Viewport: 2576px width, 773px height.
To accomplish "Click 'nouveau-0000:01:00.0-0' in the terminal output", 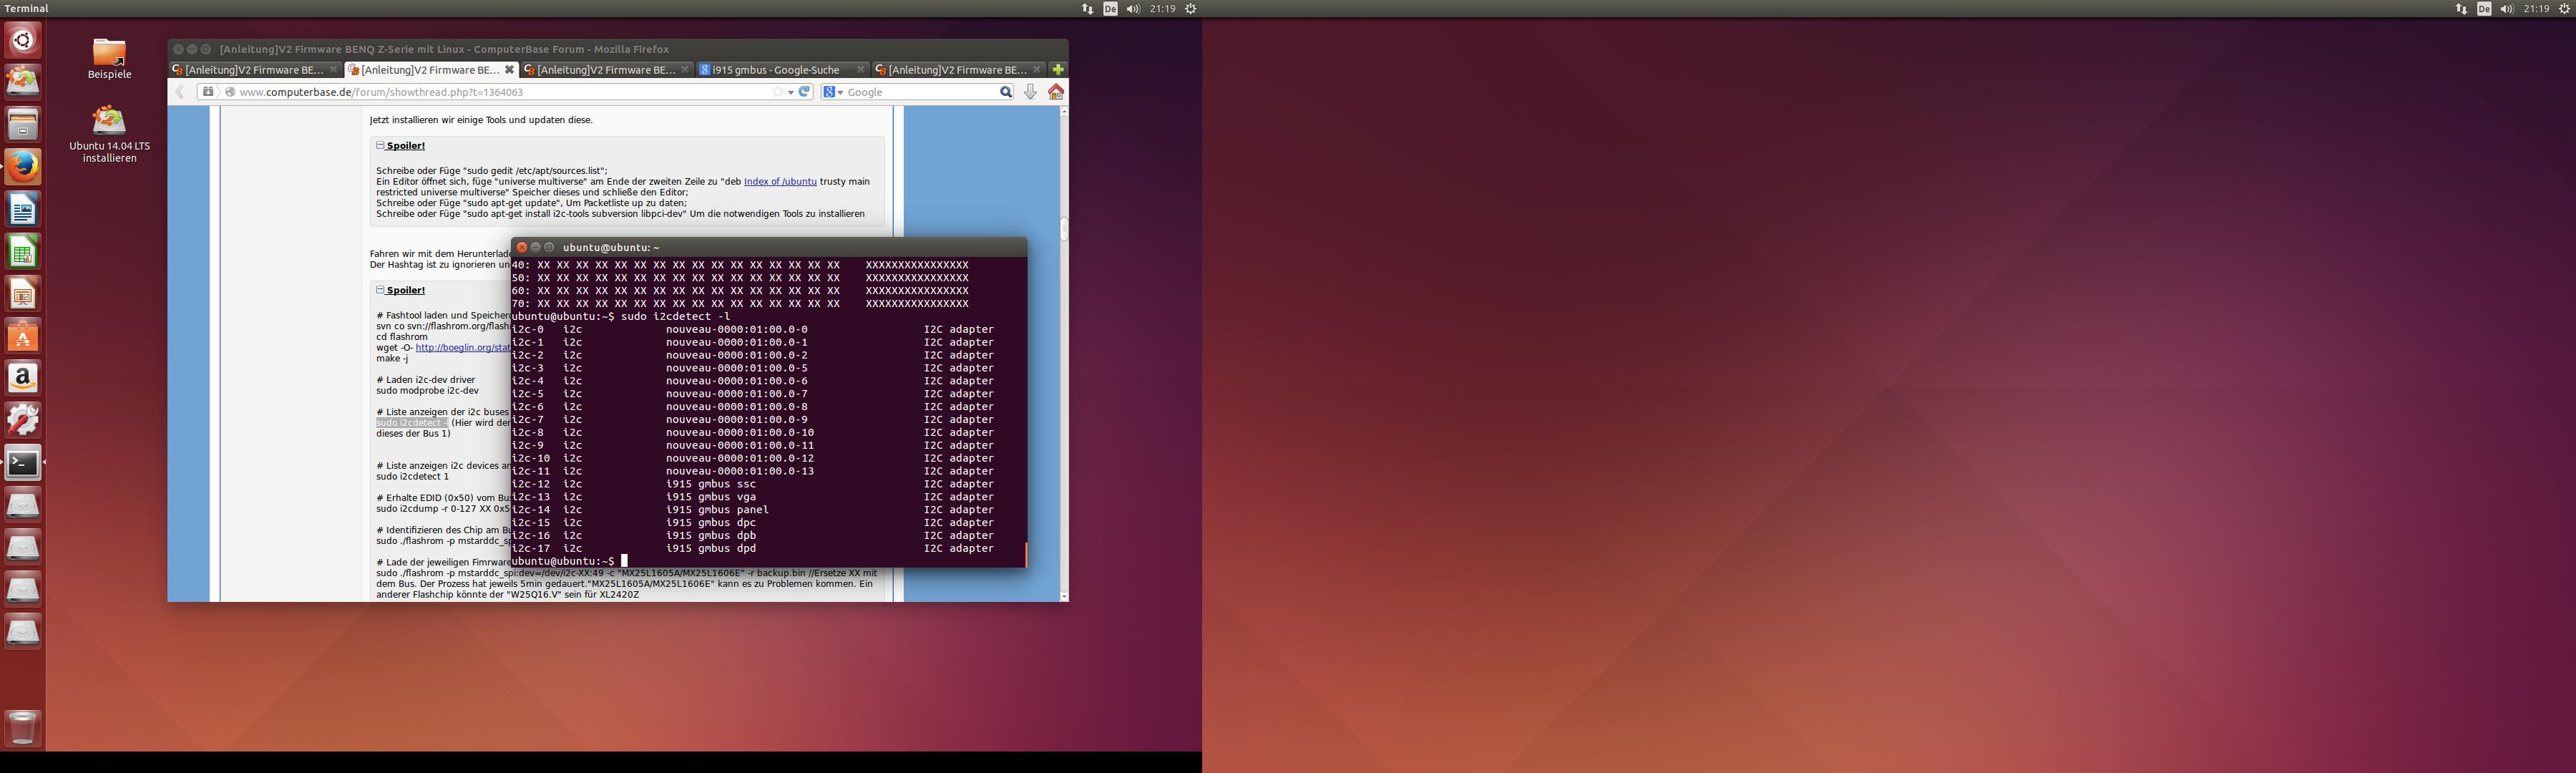I will pyautogui.click(x=737, y=329).
